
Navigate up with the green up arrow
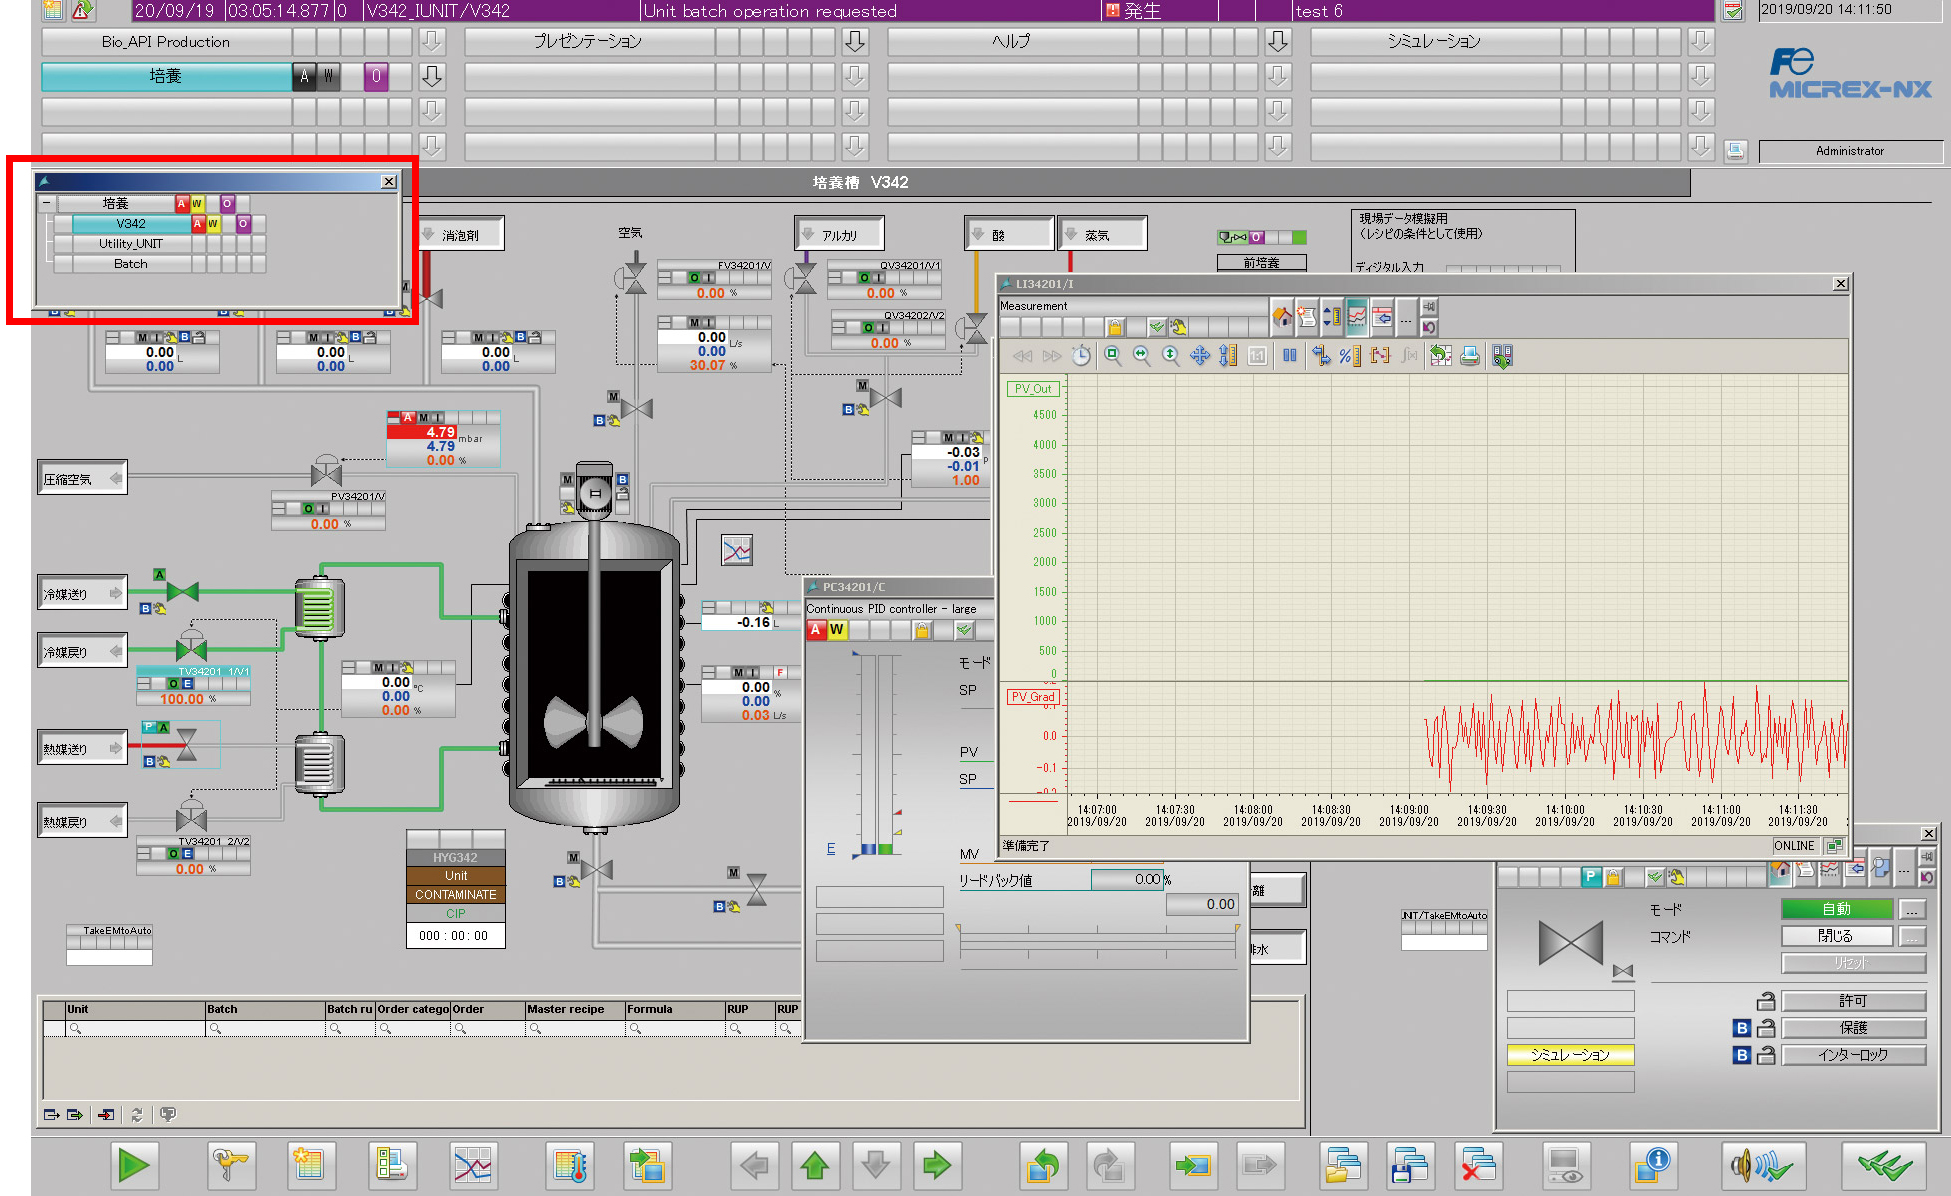point(815,1165)
